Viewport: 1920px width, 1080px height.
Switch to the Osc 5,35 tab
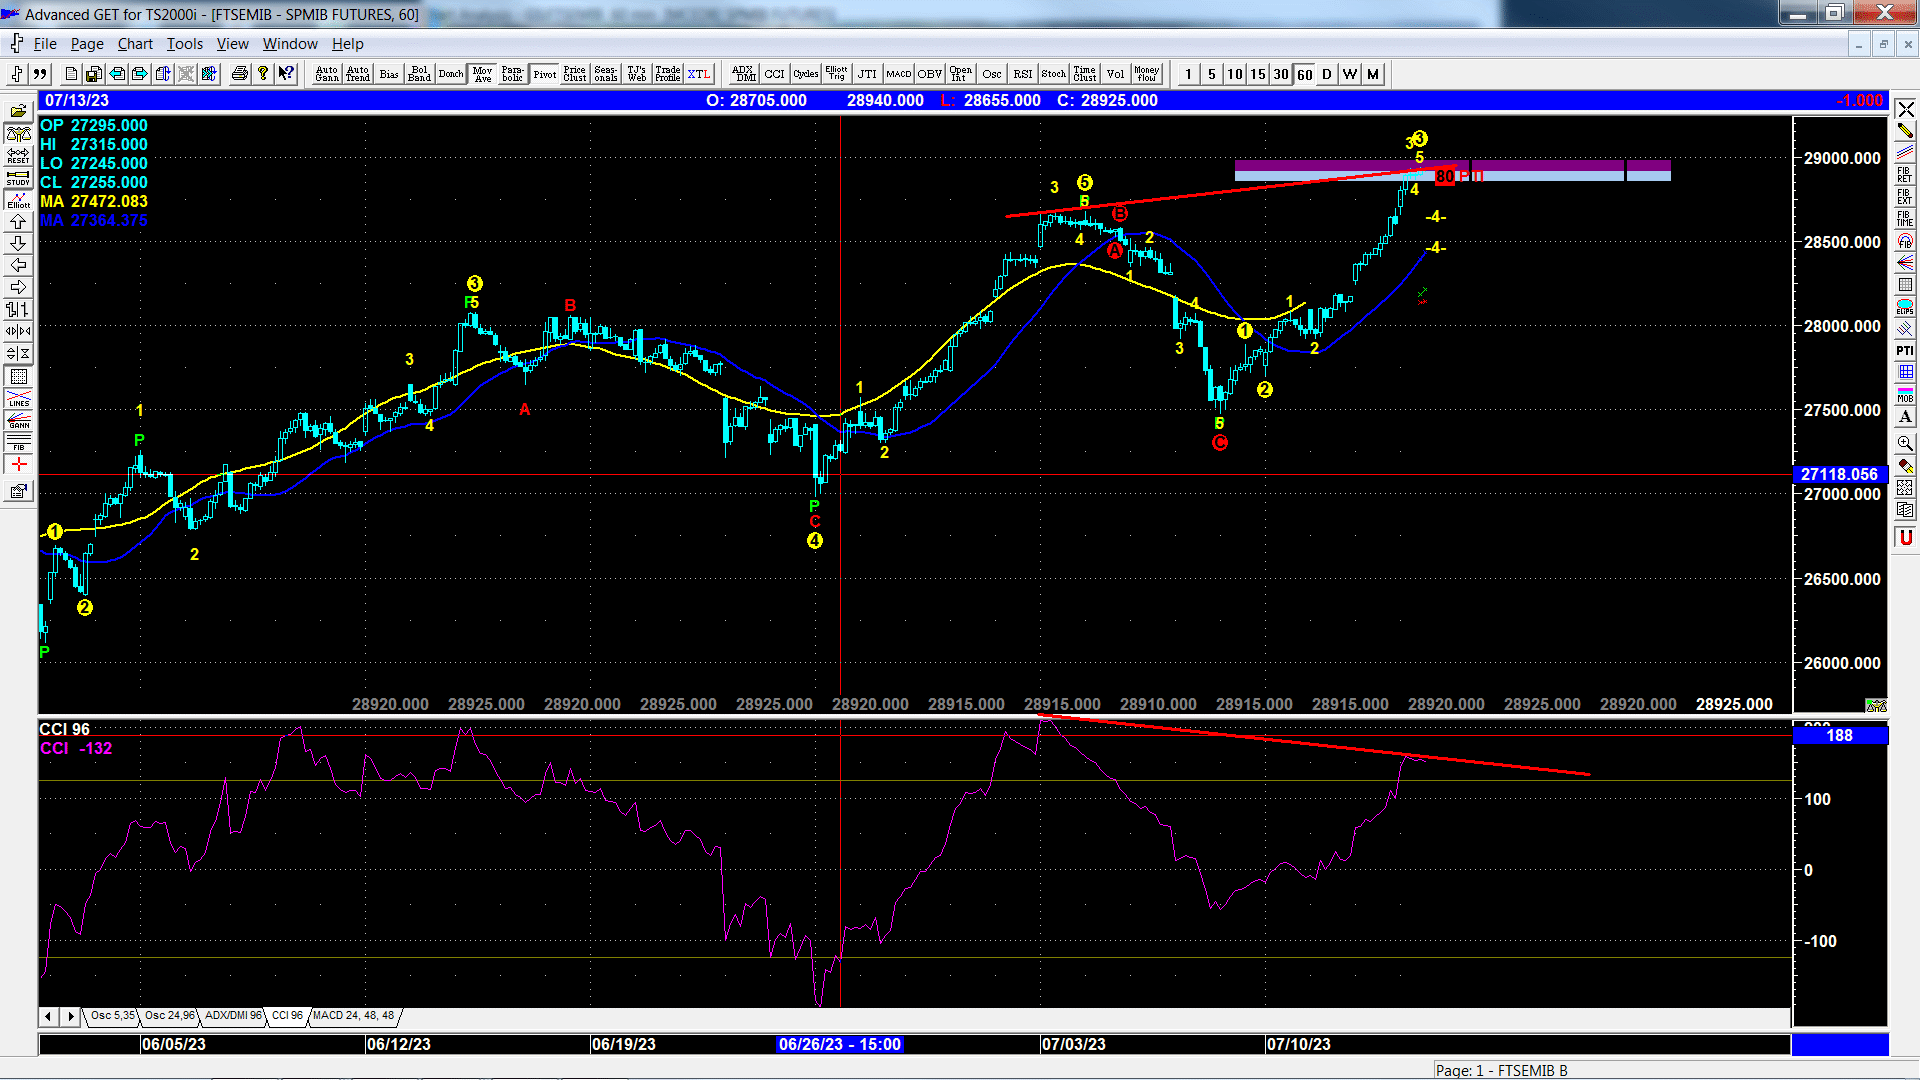[x=112, y=1016]
